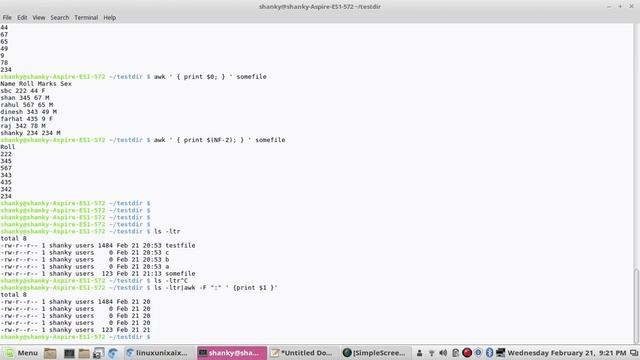Click the user icon in system tray
The height and width of the screenshot is (360, 640).
click(419, 353)
